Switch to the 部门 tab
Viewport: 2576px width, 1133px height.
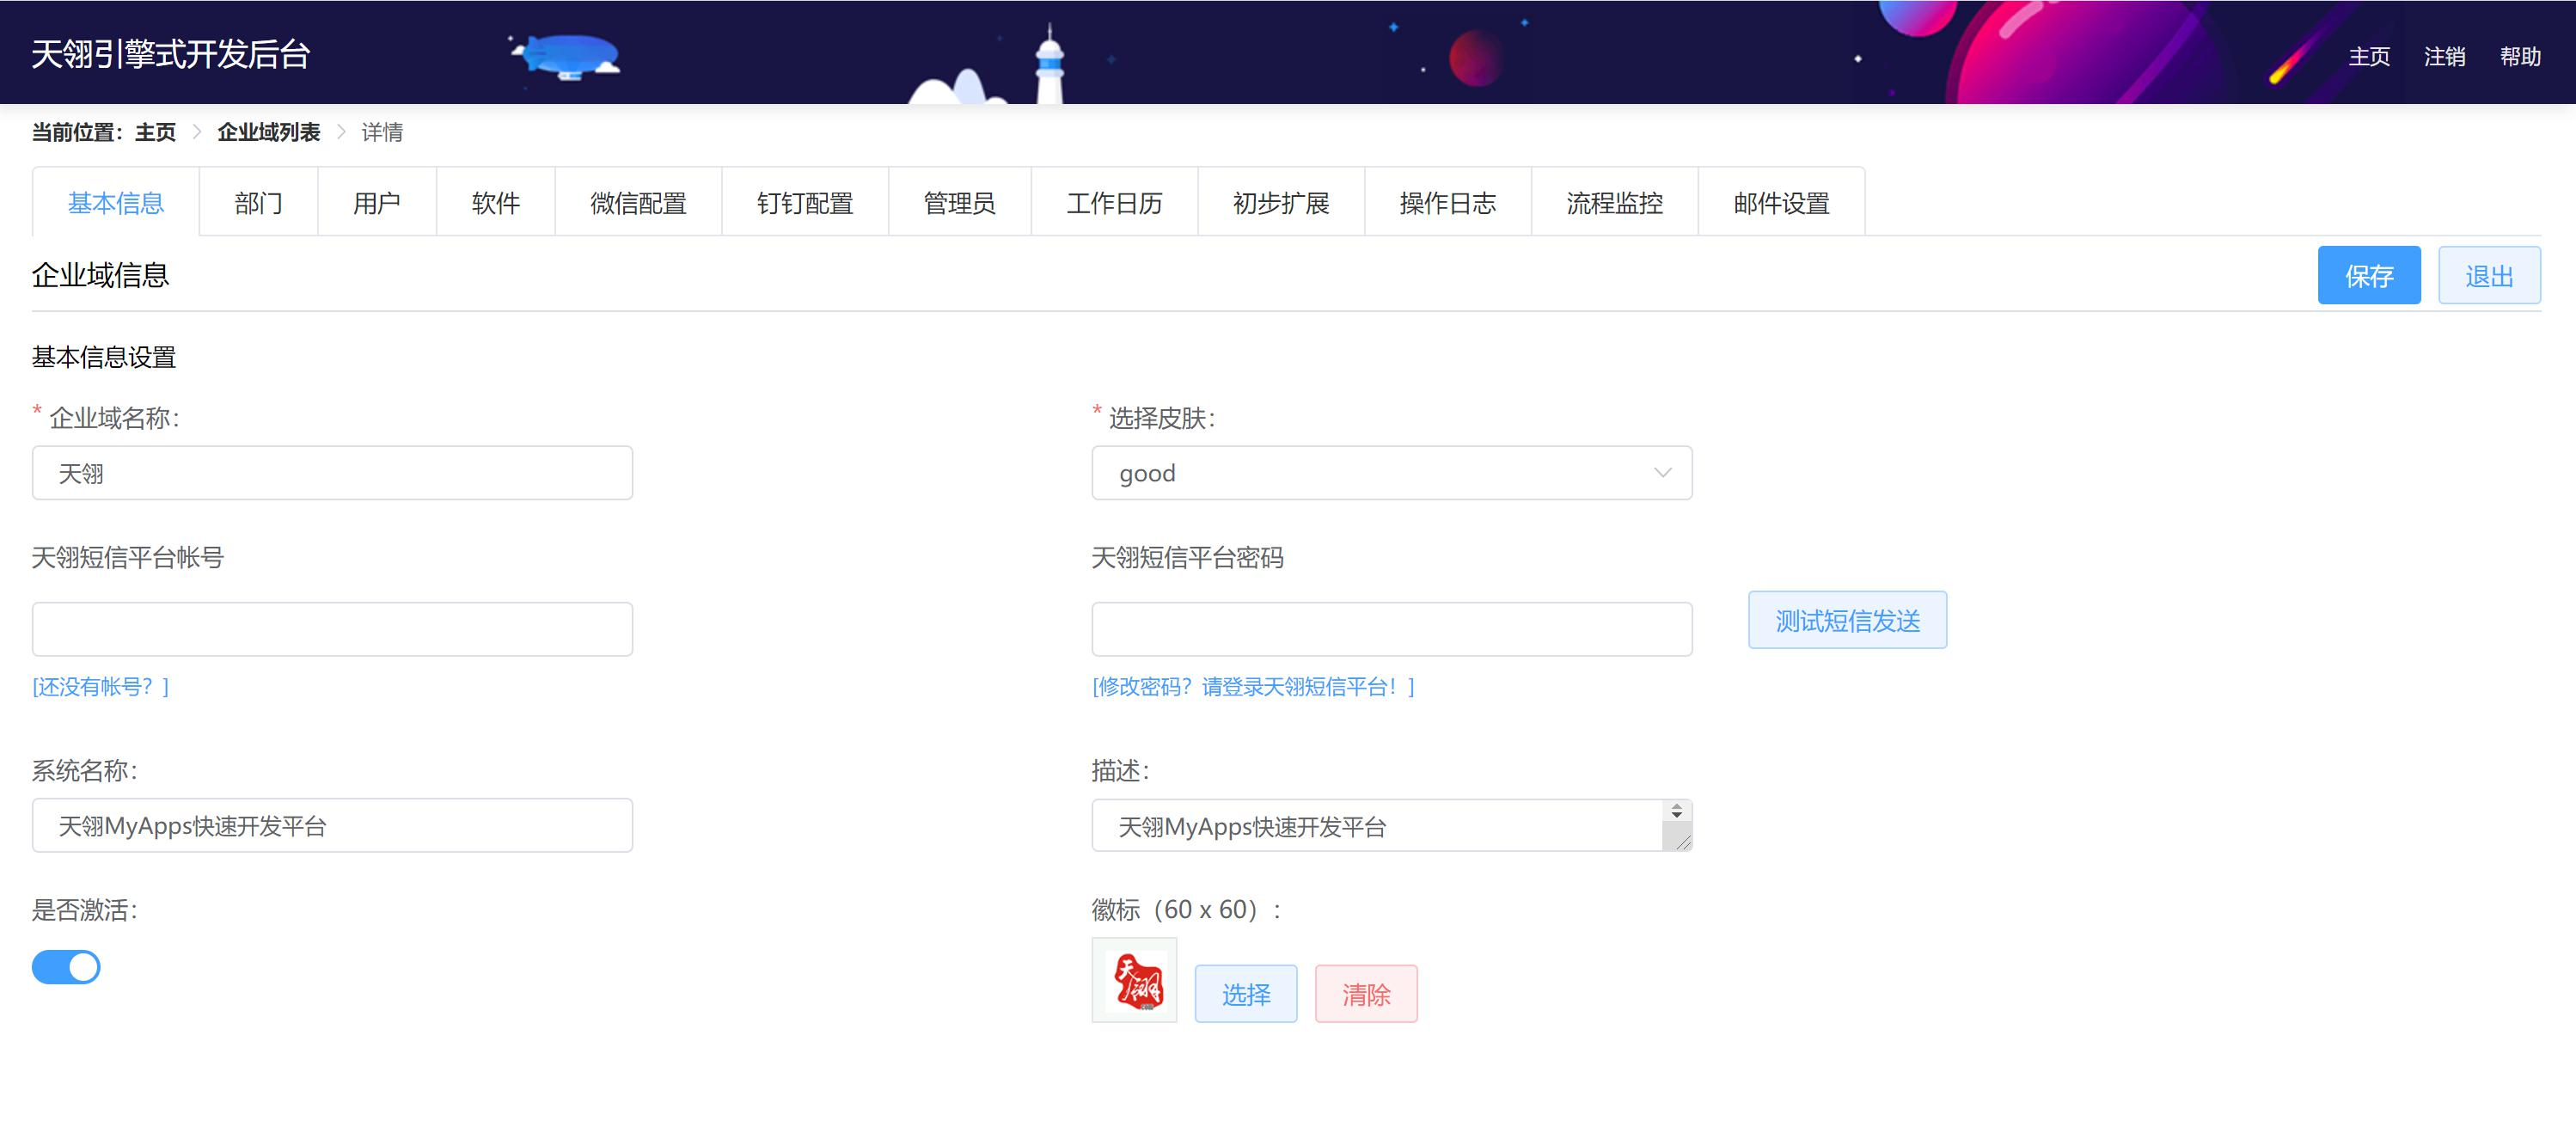tap(258, 203)
